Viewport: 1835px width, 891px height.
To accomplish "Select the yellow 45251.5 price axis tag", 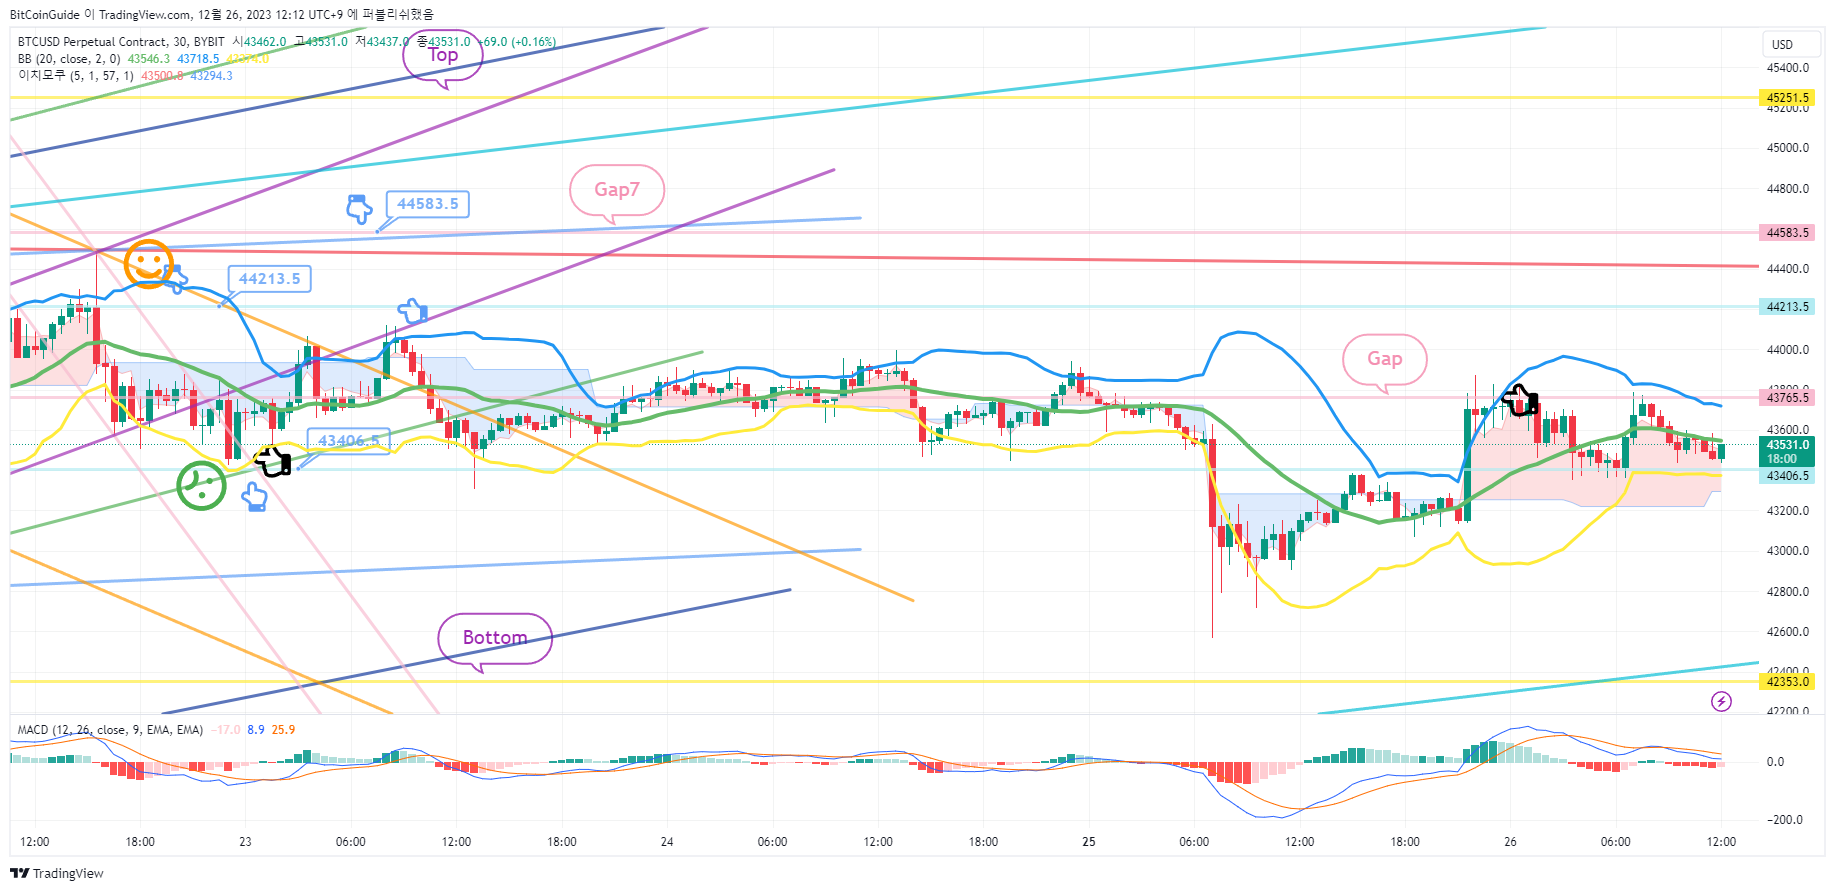I will (x=1788, y=98).
